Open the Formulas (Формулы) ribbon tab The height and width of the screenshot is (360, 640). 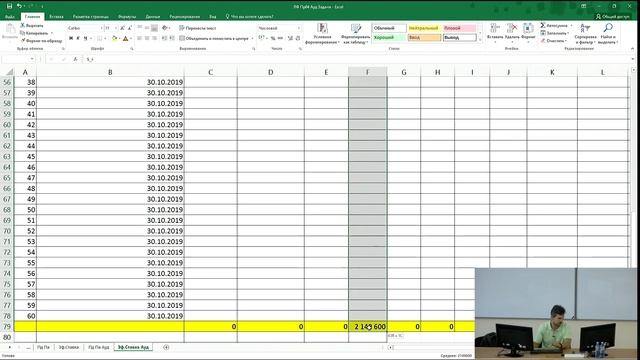coord(127,17)
